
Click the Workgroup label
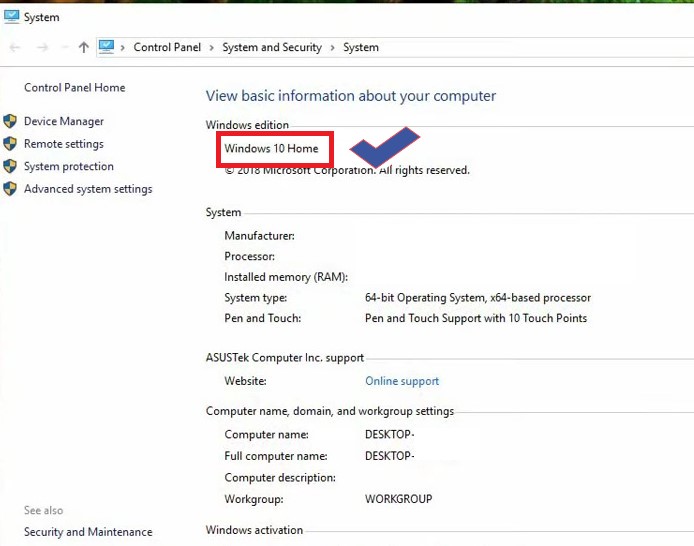[254, 499]
